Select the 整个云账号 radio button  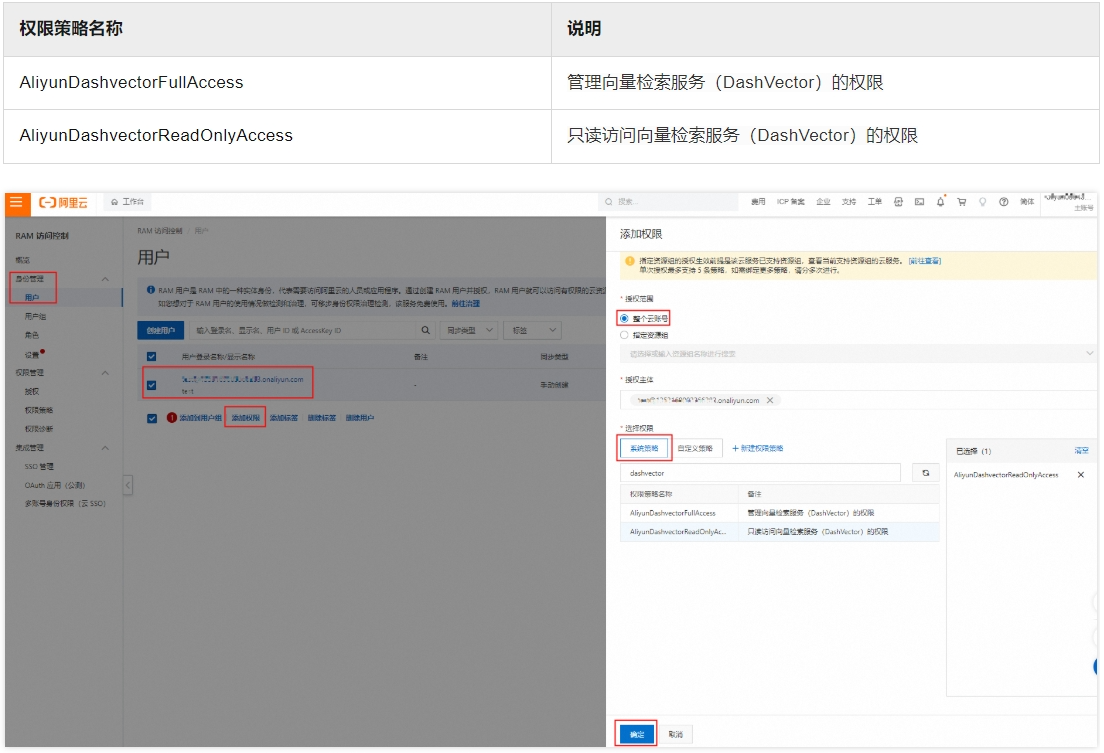point(625,318)
